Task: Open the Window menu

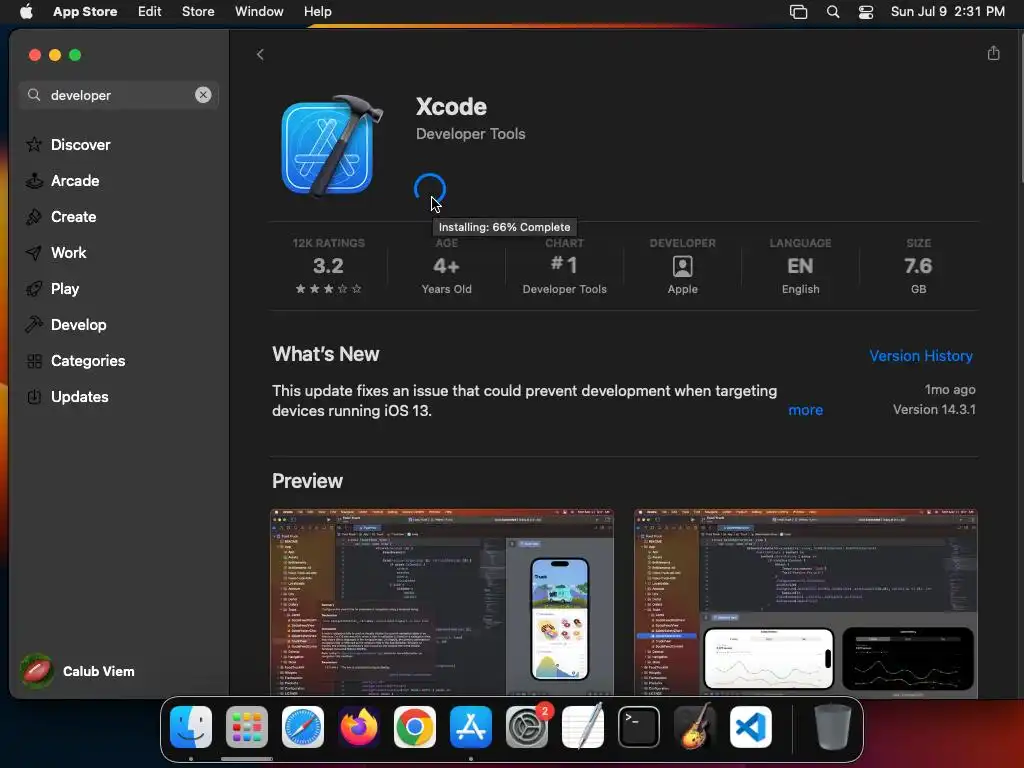Action: coord(259,12)
